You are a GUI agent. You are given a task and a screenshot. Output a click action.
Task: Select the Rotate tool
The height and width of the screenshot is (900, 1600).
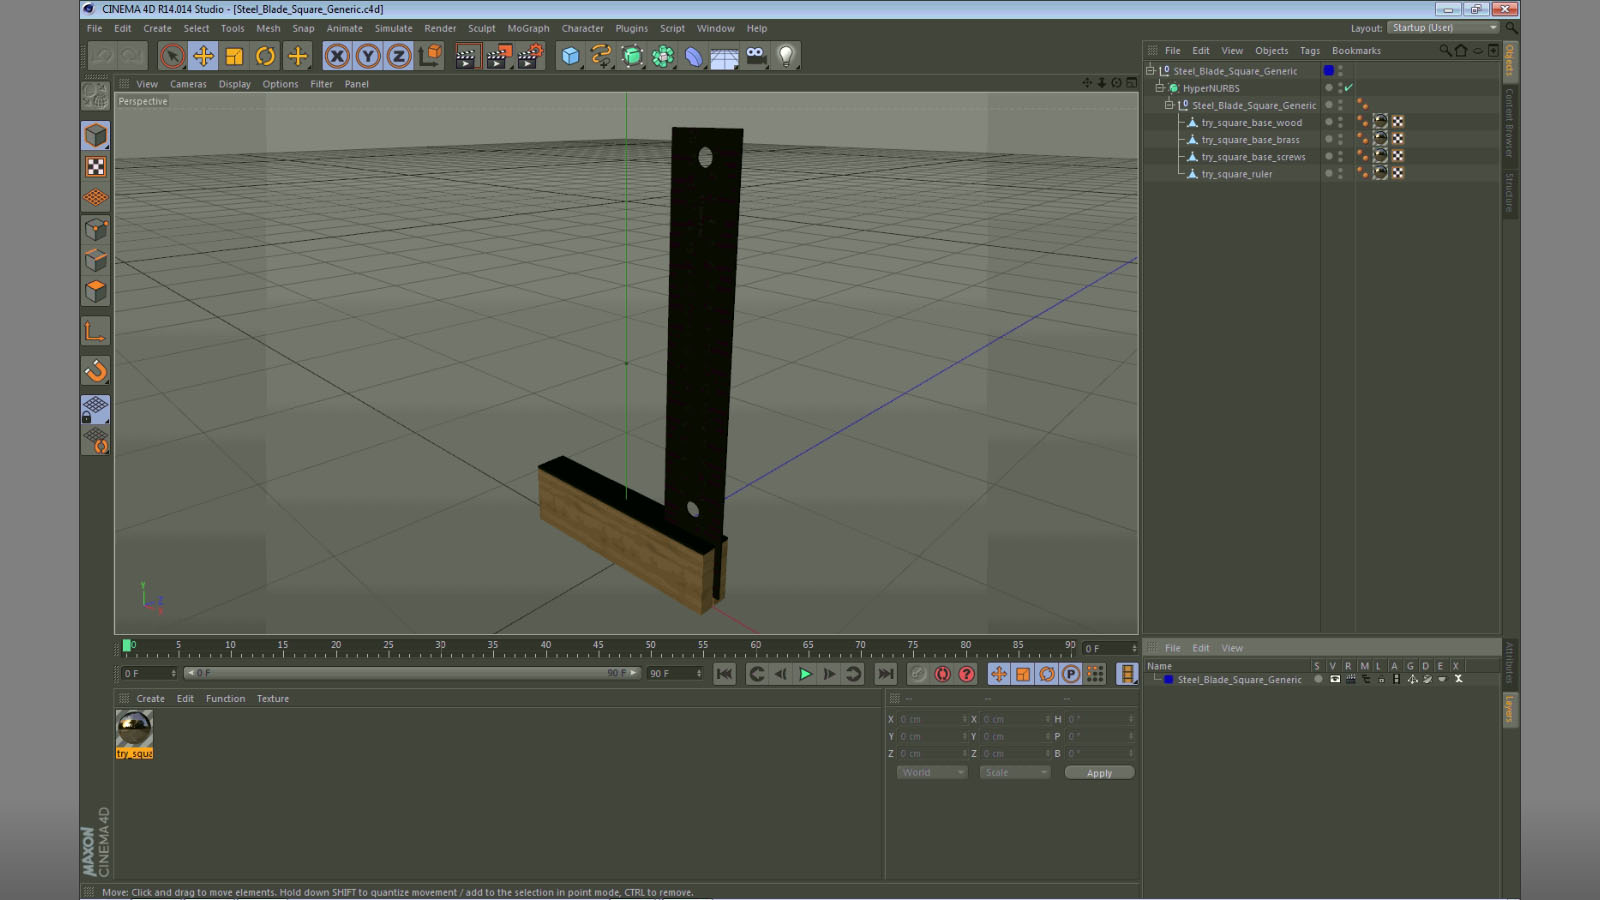(265, 56)
